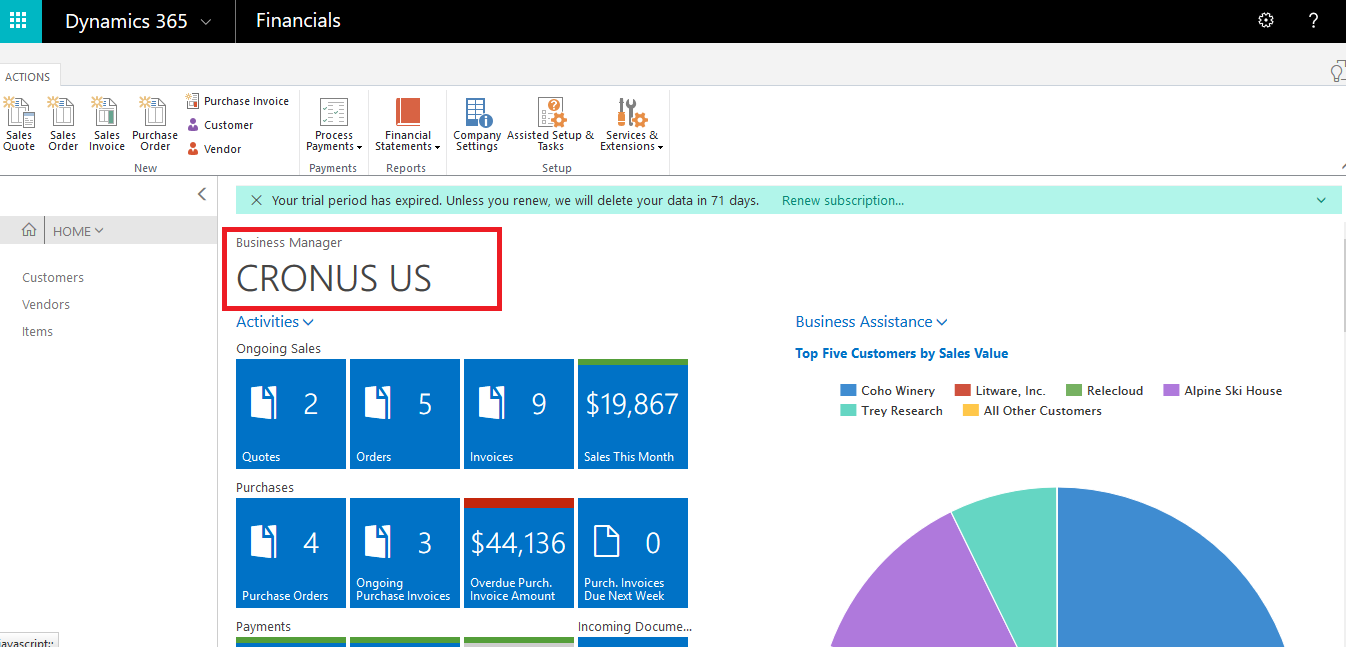Click the Purchases heading

pyautogui.click(x=265, y=488)
